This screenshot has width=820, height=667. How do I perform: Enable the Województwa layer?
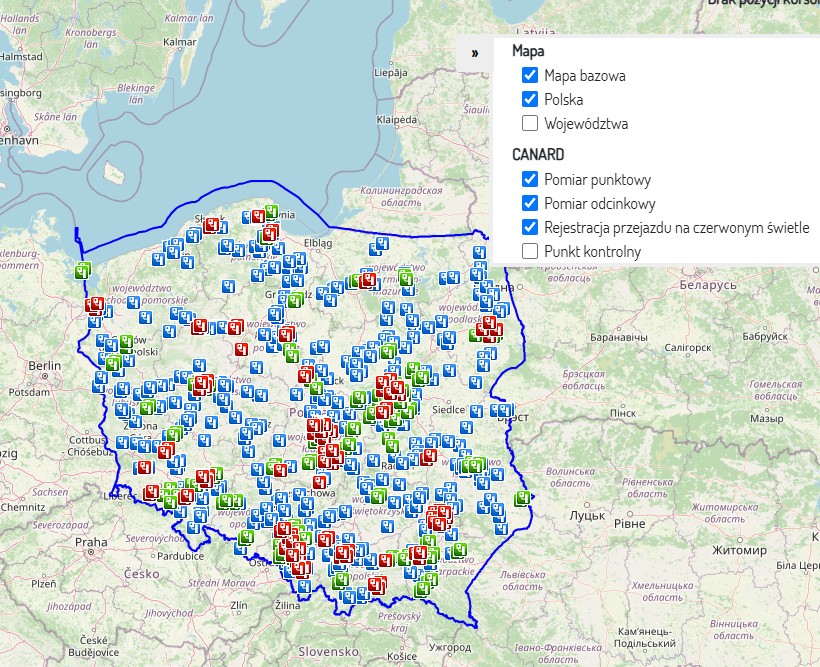pyautogui.click(x=530, y=123)
